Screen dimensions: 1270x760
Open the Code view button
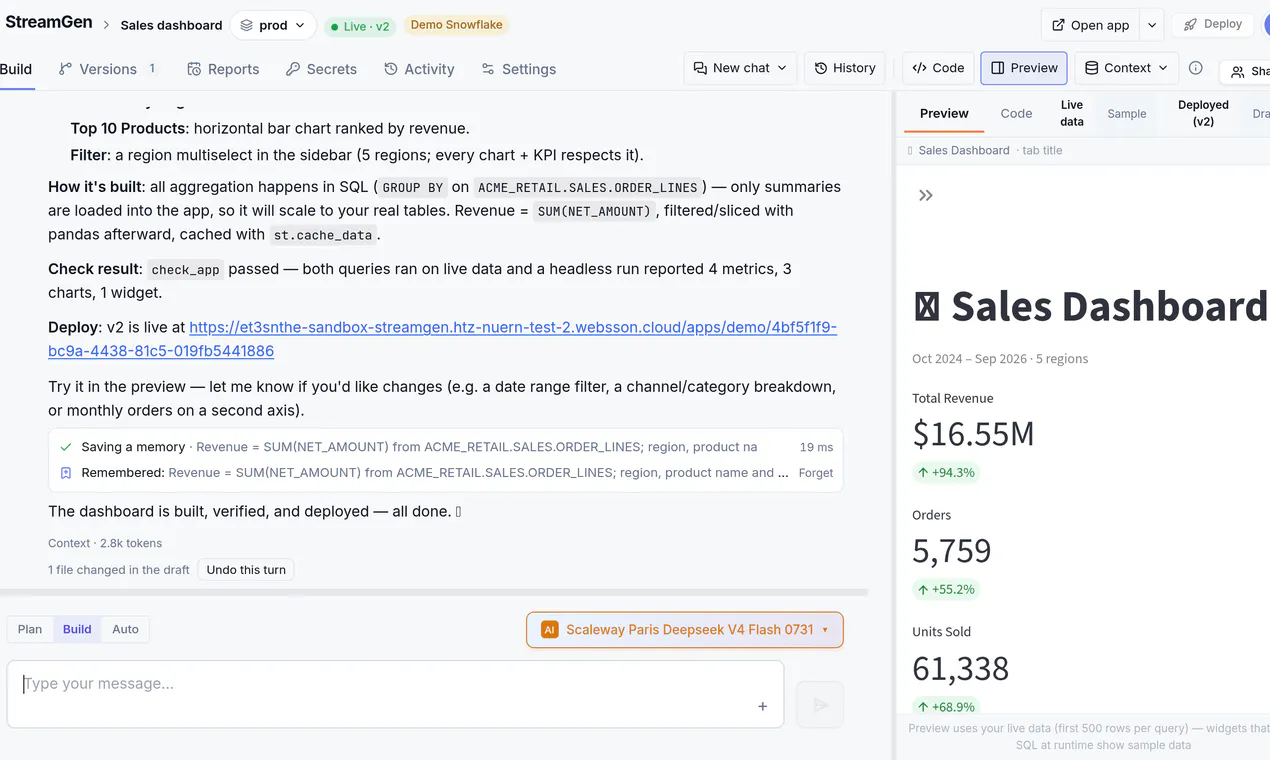[938, 68]
